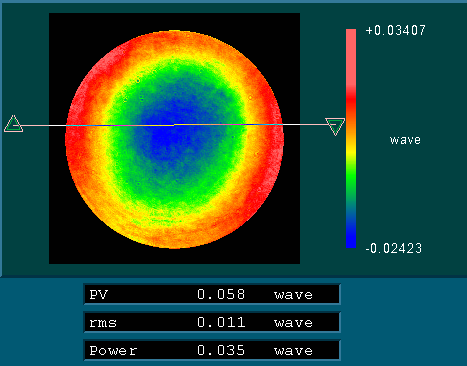Click the color scale bar legend
The image size is (467, 366).
(x=351, y=138)
